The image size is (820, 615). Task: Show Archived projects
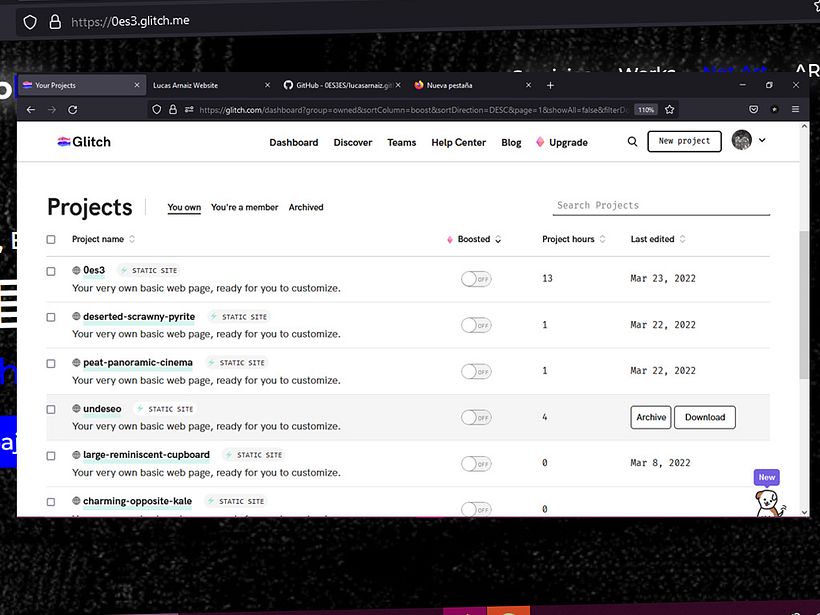click(306, 207)
